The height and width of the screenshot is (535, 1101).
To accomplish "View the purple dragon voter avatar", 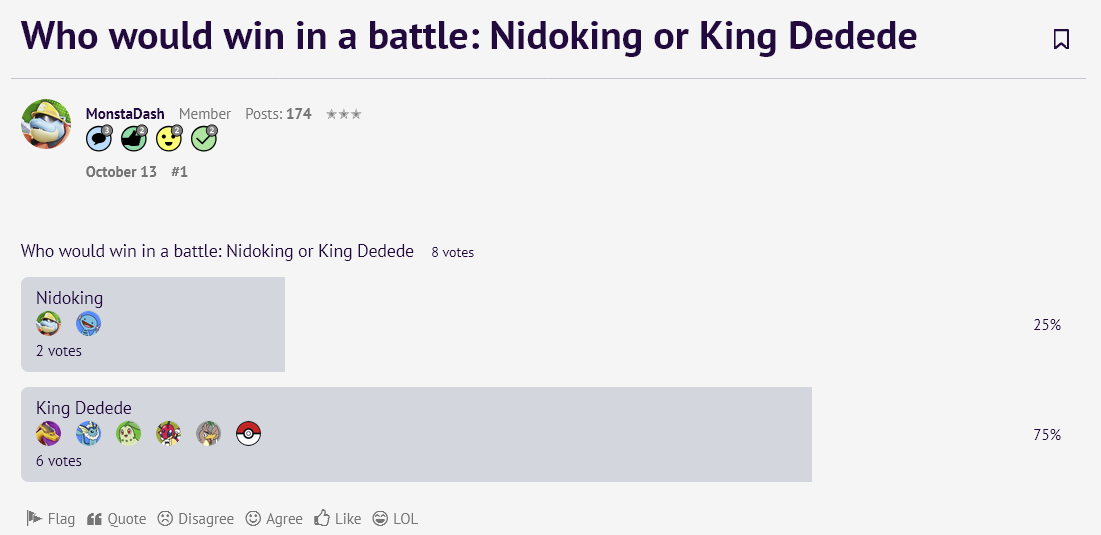I will (x=48, y=433).
